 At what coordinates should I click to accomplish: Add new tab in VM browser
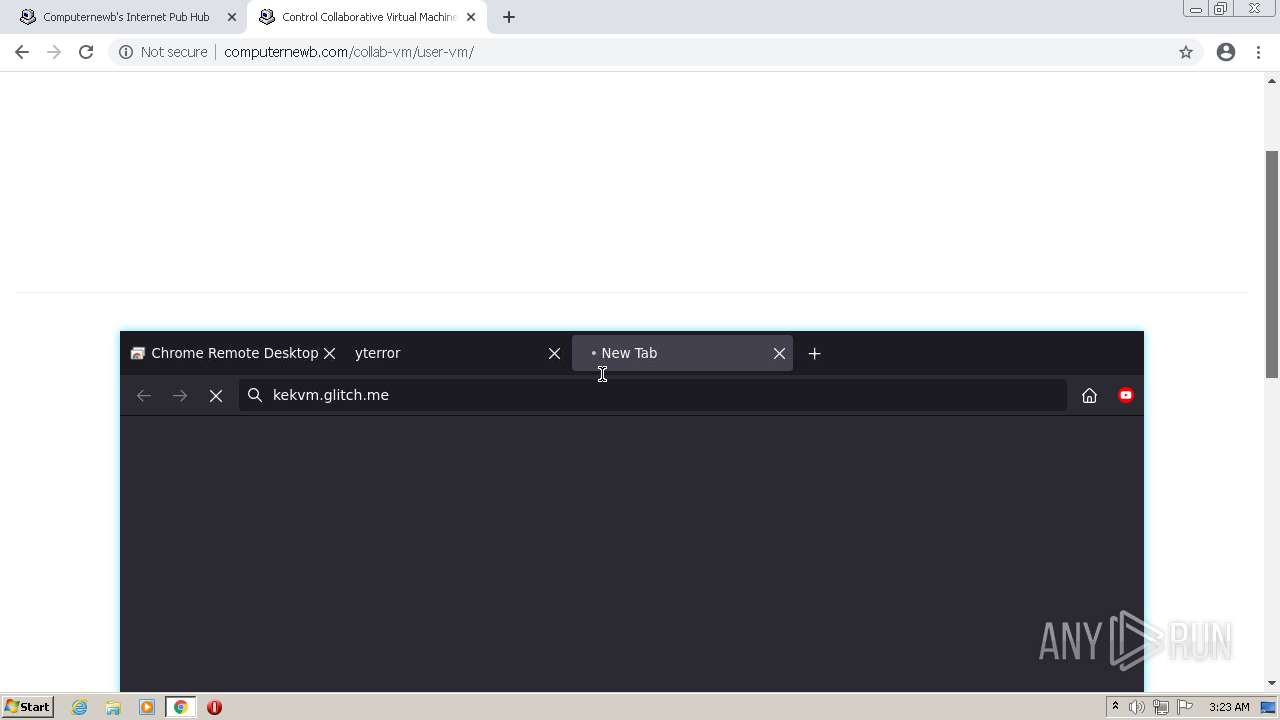[815, 353]
